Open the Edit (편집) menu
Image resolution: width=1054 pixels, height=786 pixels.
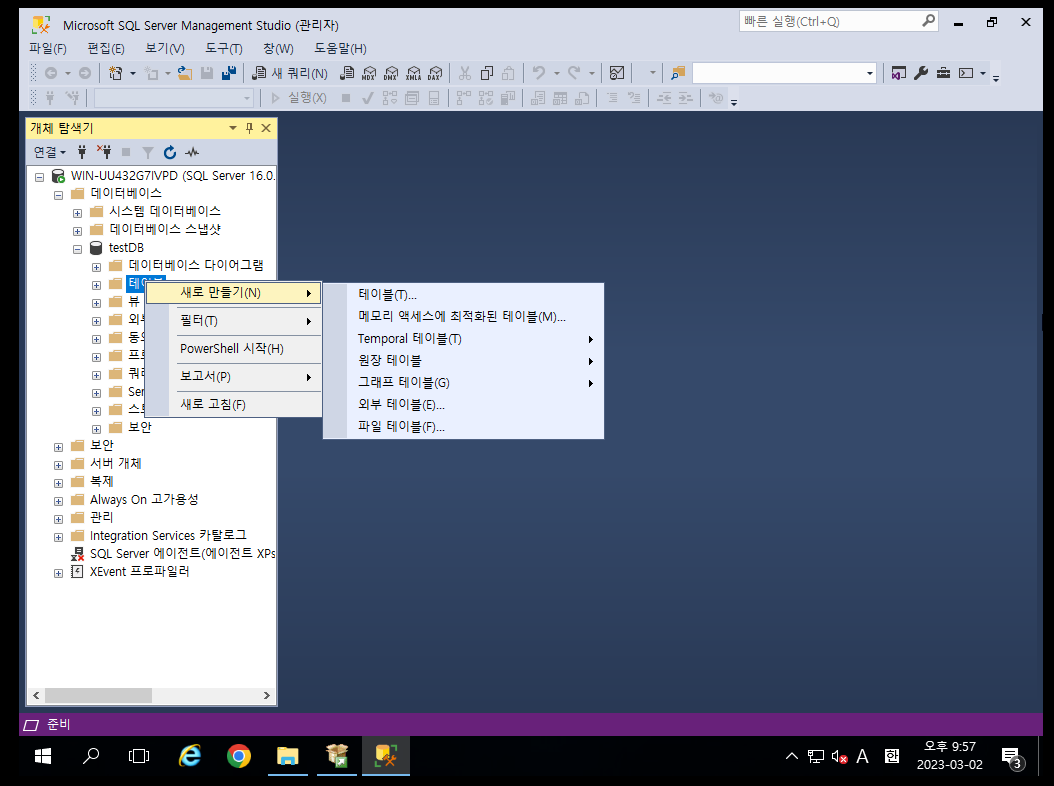(106, 48)
